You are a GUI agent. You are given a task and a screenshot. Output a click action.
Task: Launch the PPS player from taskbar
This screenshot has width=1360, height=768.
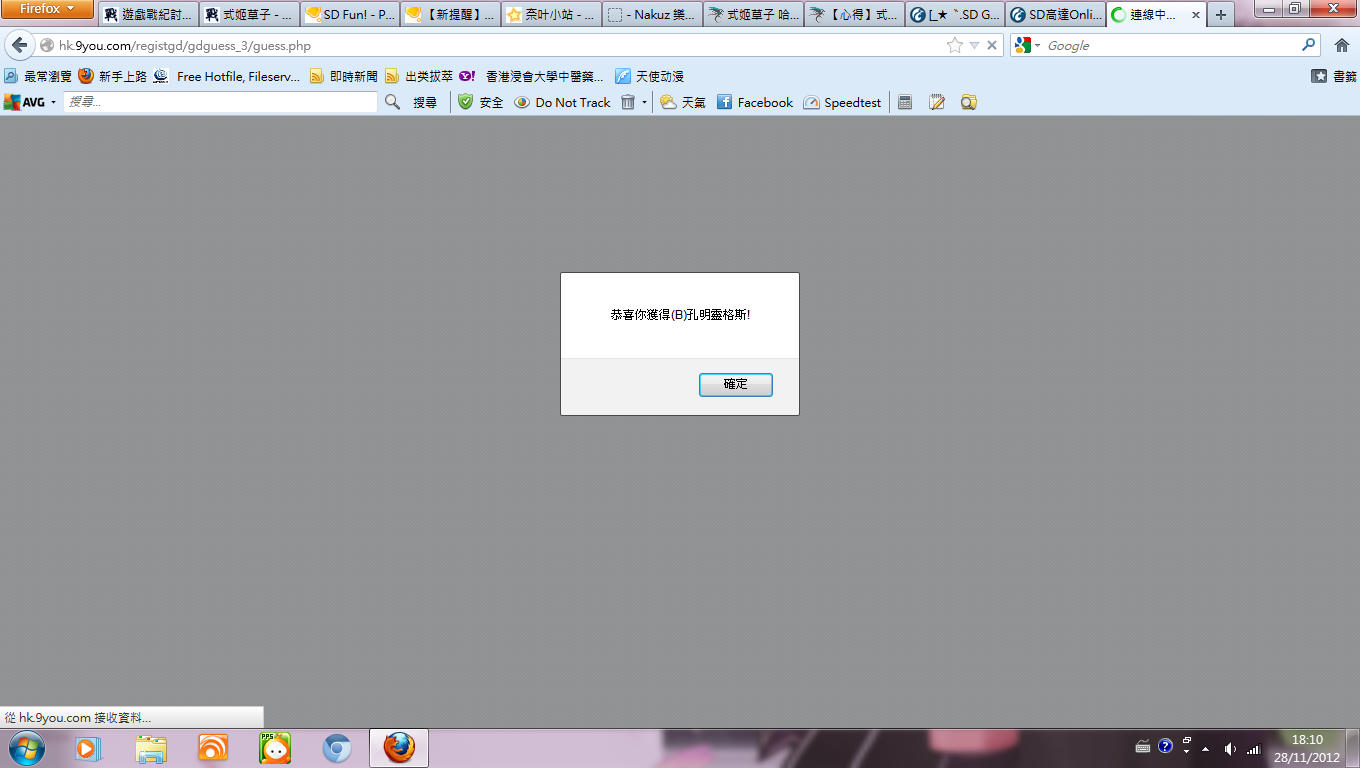pyautogui.click(x=275, y=748)
